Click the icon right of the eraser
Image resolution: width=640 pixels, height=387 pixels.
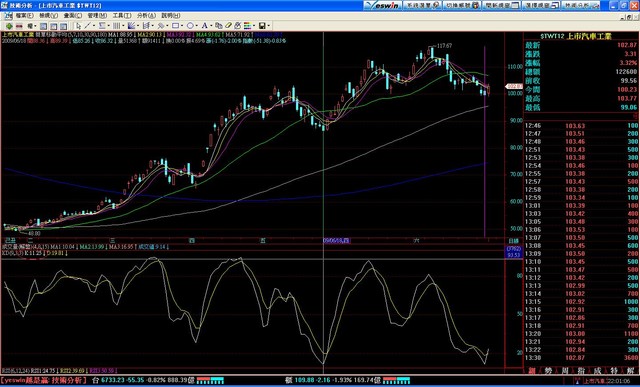click(x=238, y=26)
